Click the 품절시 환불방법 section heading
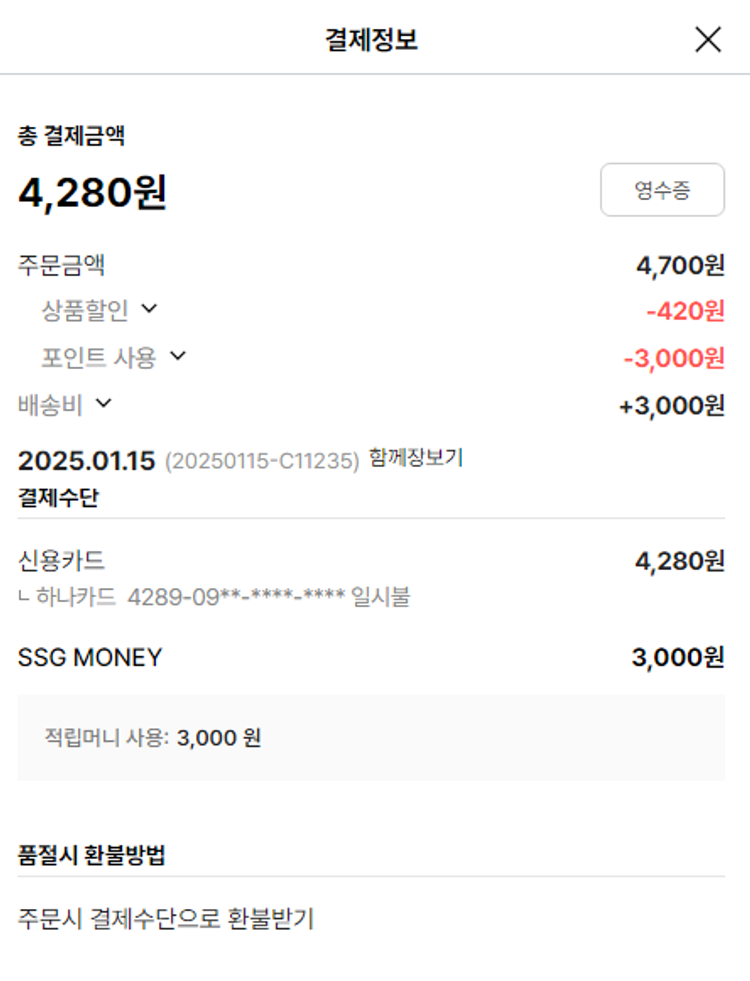This screenshot has height=981, width=750. coord(92,856)
